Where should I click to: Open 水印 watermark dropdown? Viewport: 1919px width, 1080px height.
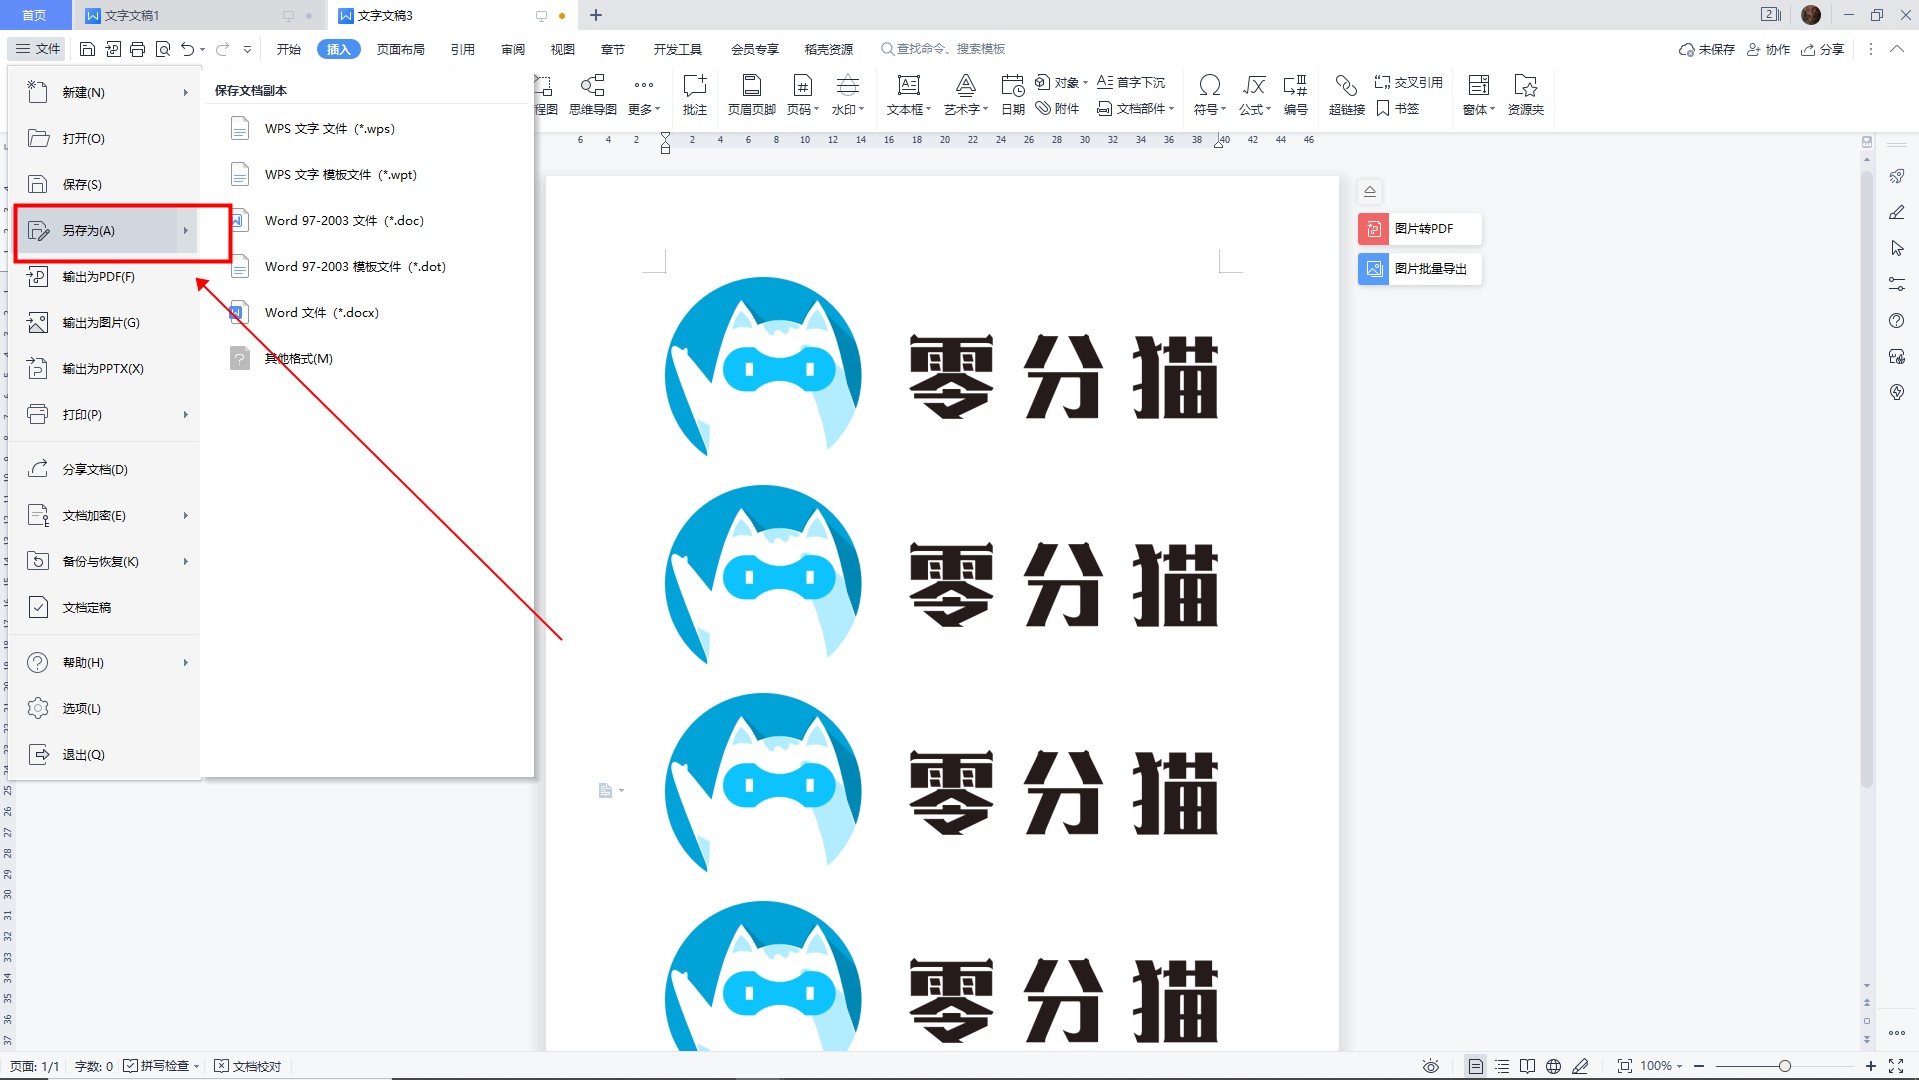(847, 109)
